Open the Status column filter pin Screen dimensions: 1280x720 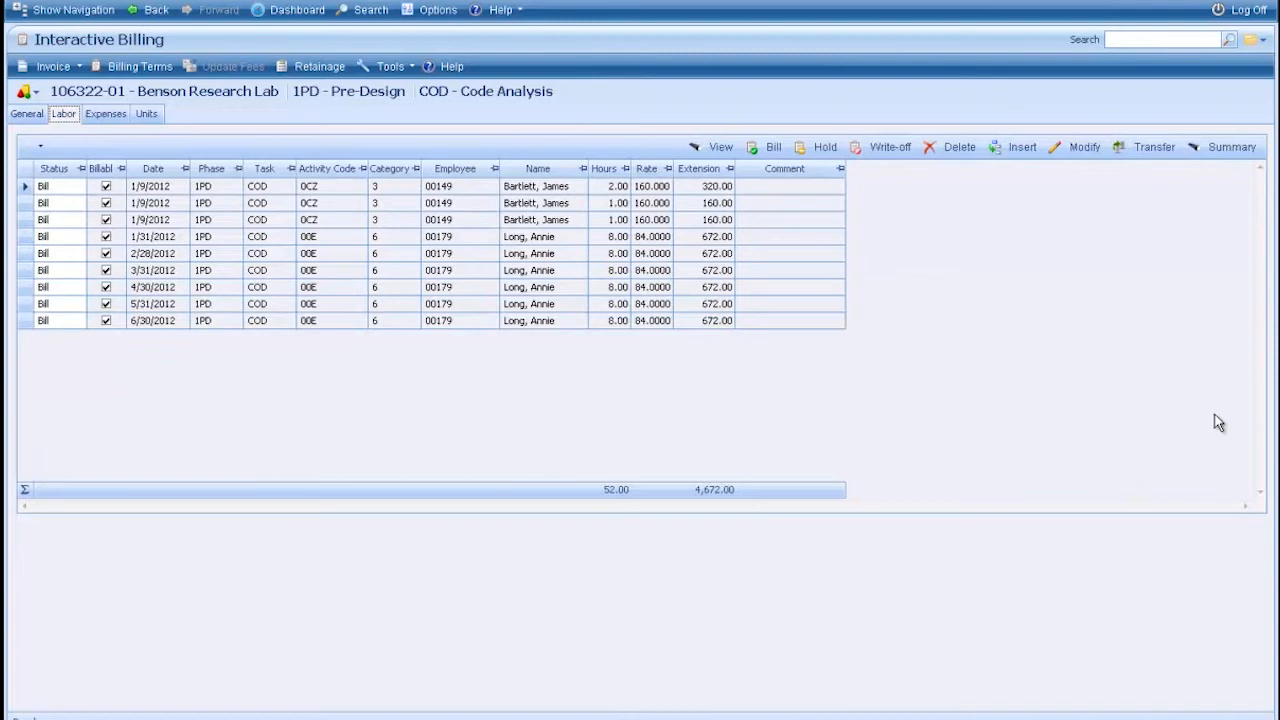(x=81, y=169)
